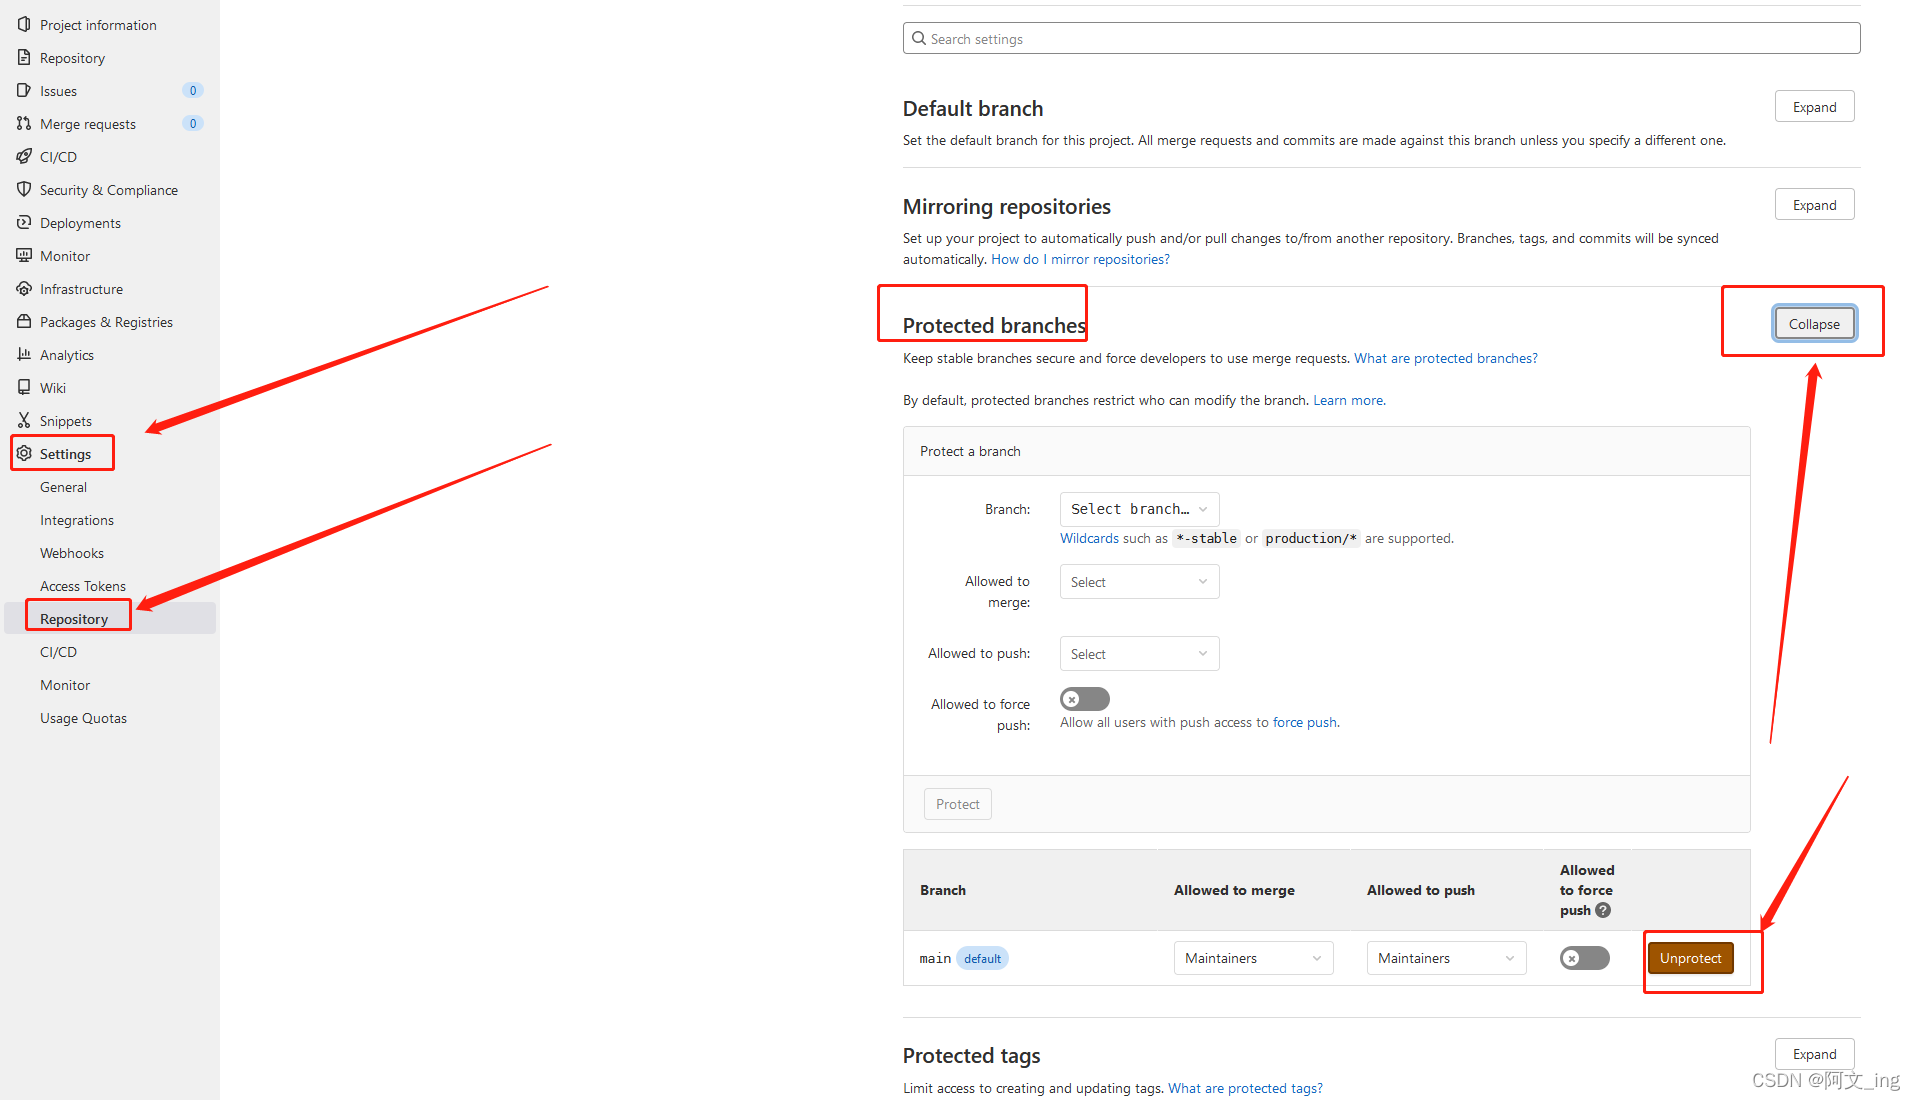Click the Unprotect button for main
The width and height of the screenshot is (1915, 1100).
tap(1690, 958)
